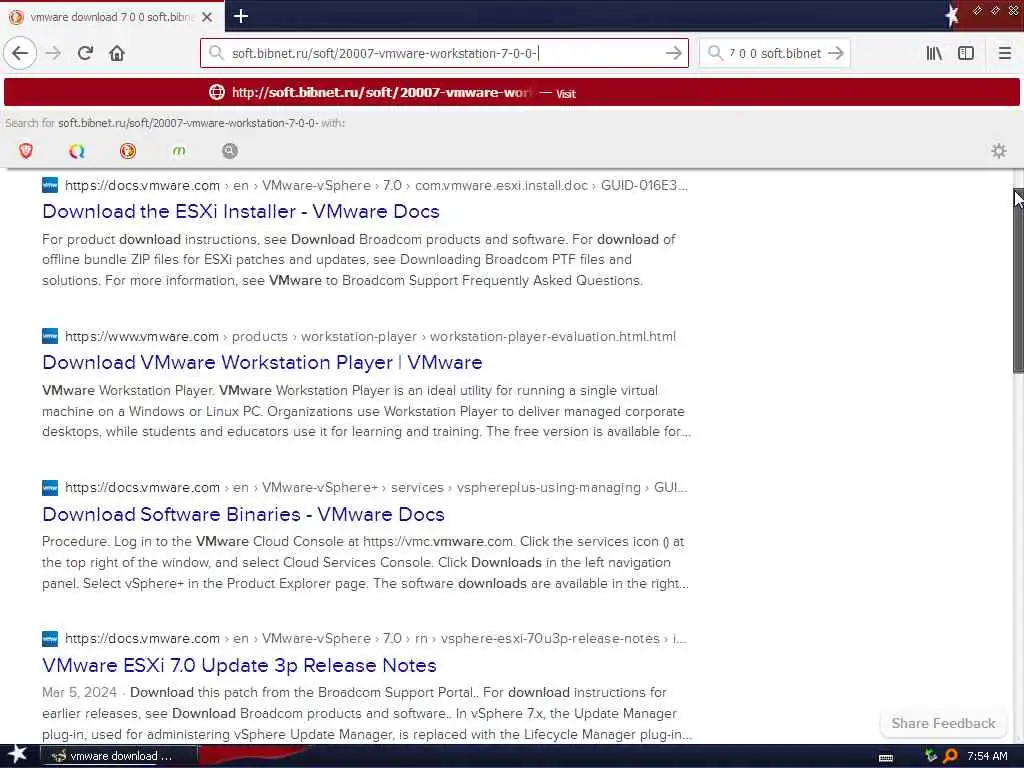Click VMware favicon beside the ESXi Installer URL
The image size is (1024, 768).
pyautogui.click(x=50, y=185)
